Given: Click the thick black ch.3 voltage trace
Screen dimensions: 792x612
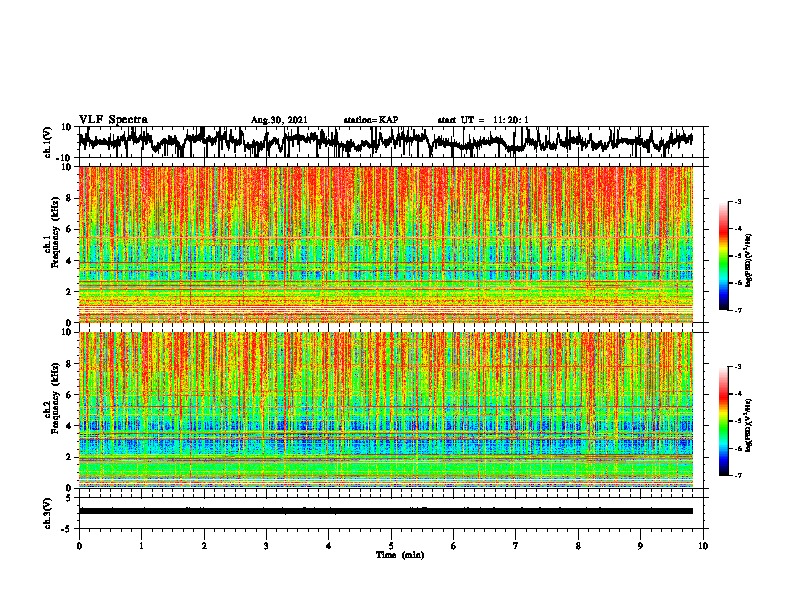Looking at the screenshot, I should coord(386,511).
